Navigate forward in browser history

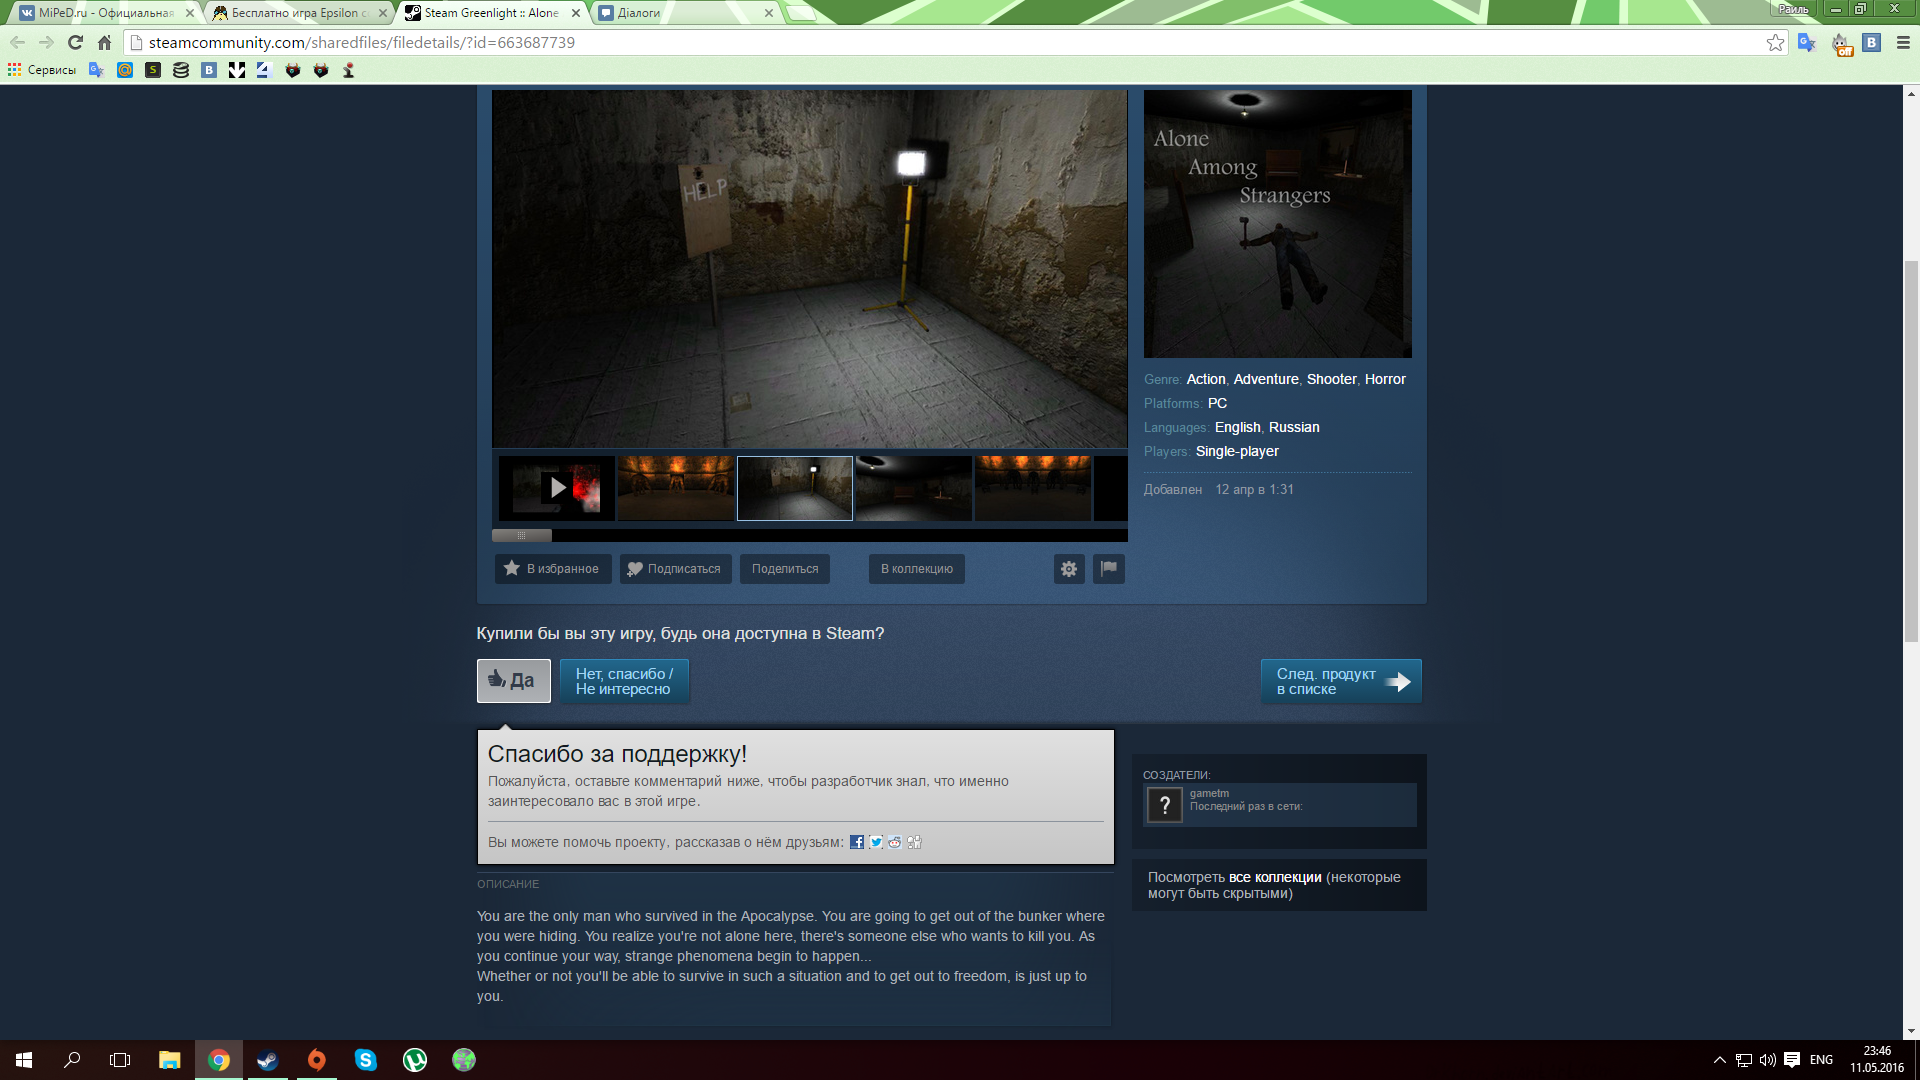(x=46, y=43)
